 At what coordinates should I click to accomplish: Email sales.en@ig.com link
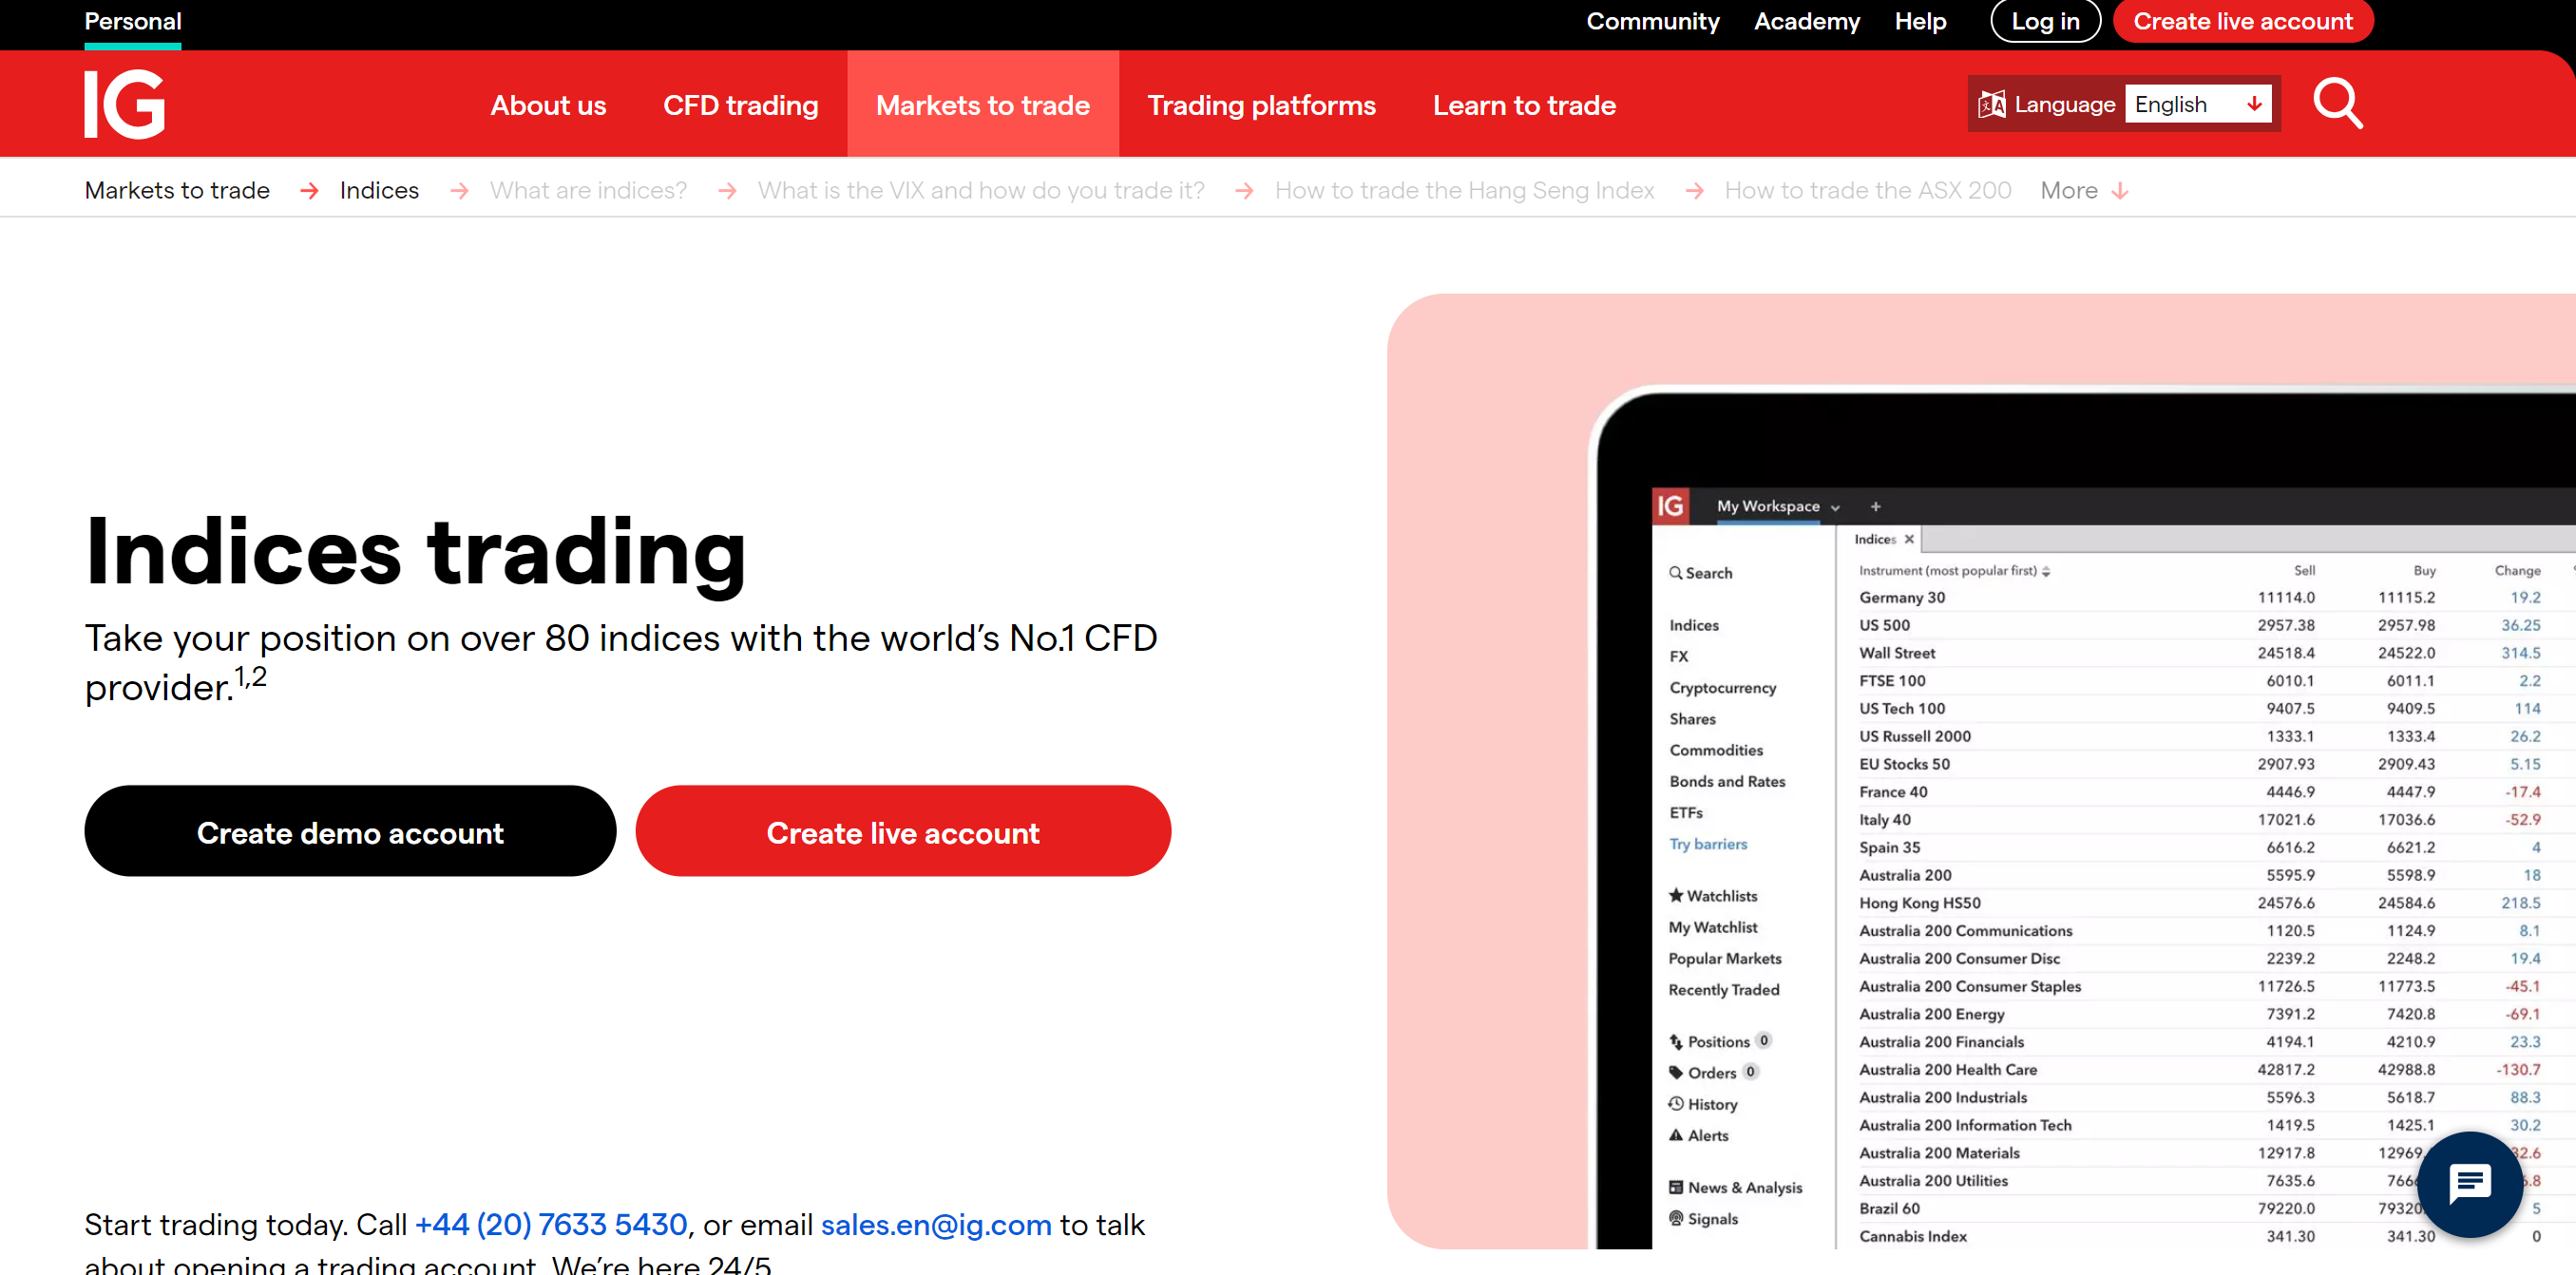(935, 1224)
